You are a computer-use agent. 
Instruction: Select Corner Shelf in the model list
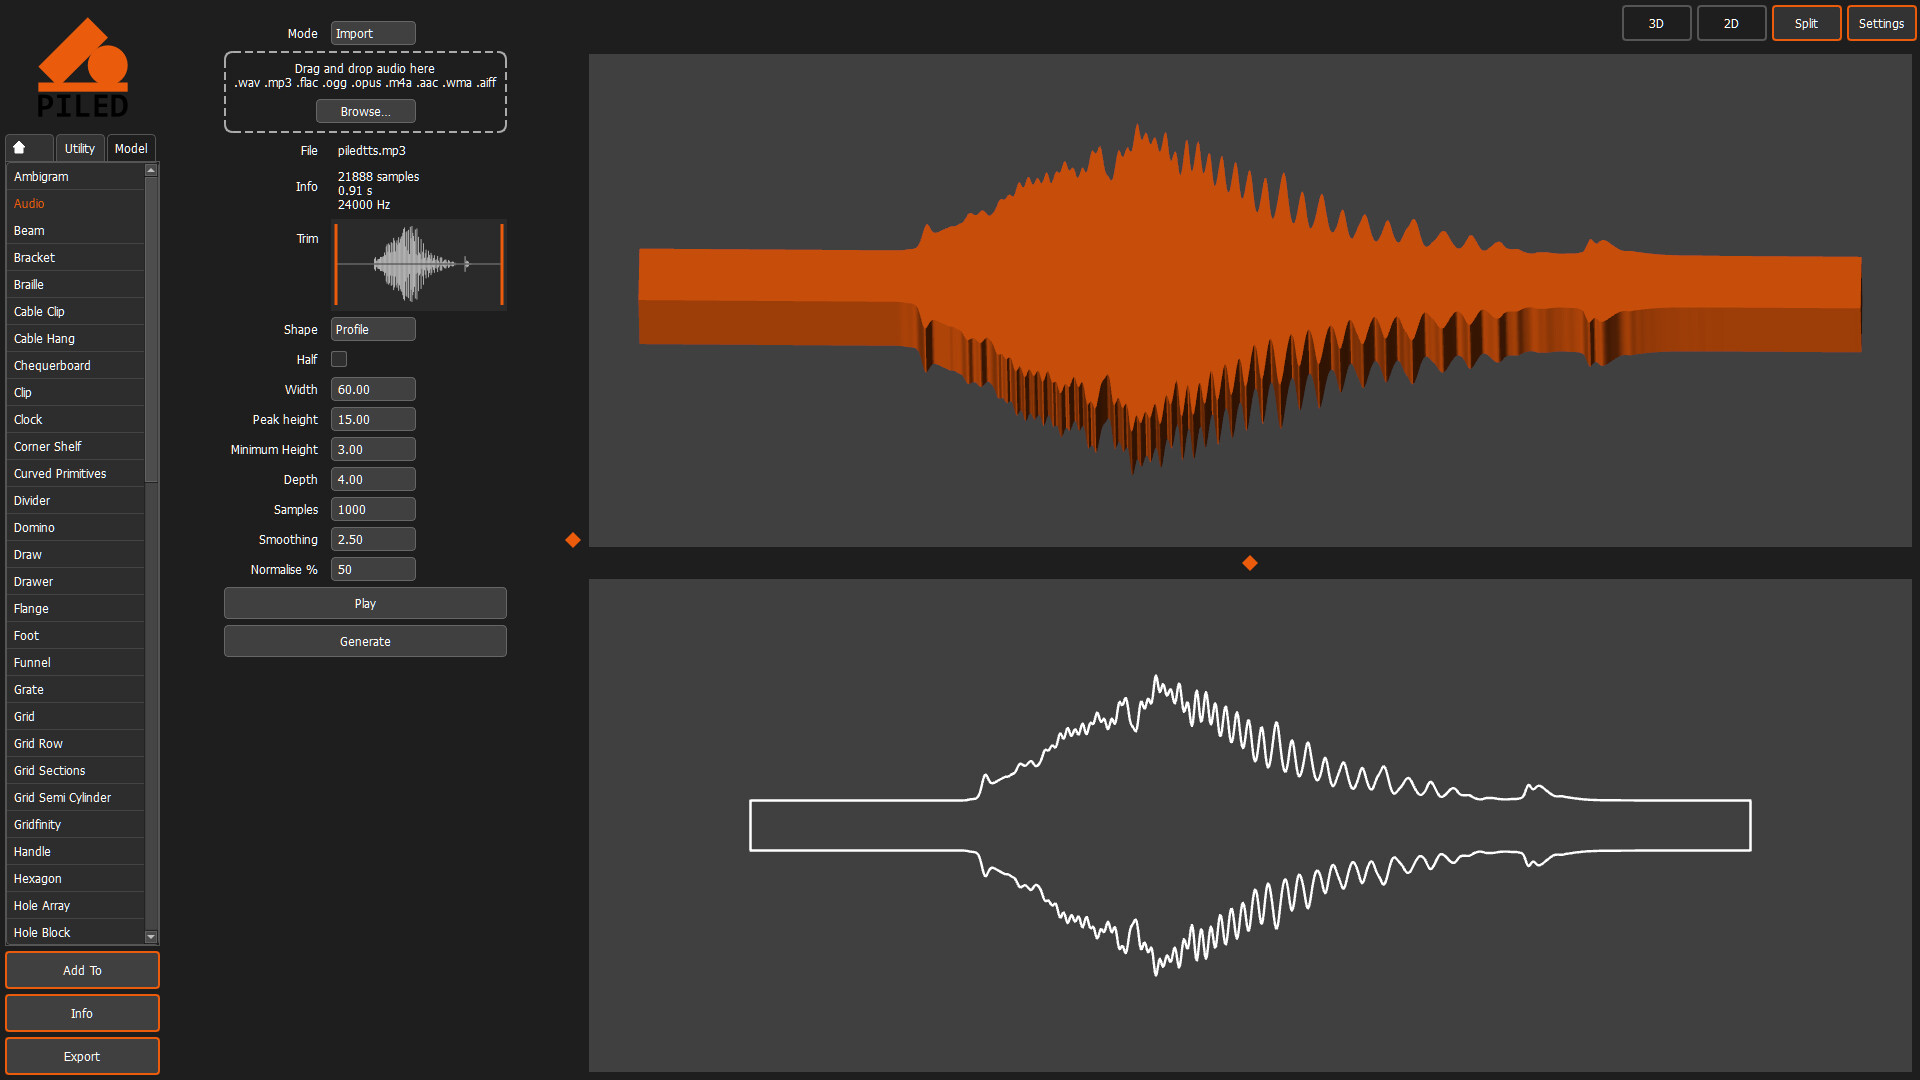pyautogui.click(x=75, y=447)
